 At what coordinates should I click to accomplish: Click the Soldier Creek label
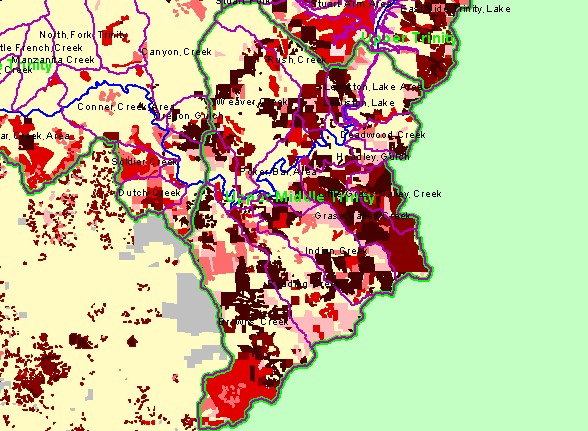coord(145,162)
